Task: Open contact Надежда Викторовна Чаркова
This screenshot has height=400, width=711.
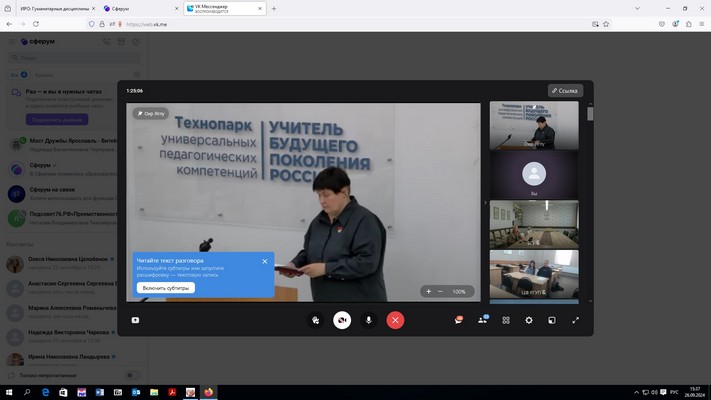Action: [62, 337]
